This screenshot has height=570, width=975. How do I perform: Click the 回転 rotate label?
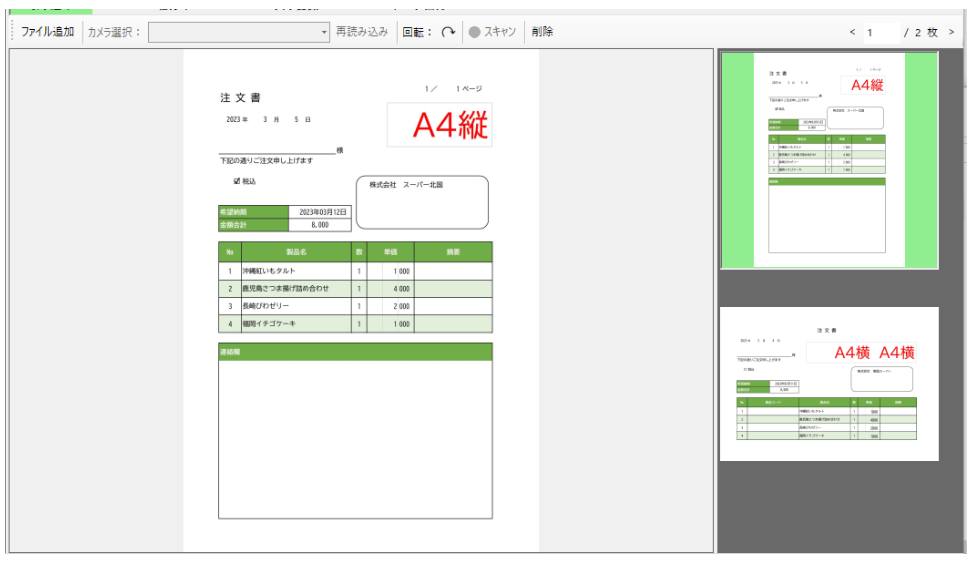tap(417, 32)
